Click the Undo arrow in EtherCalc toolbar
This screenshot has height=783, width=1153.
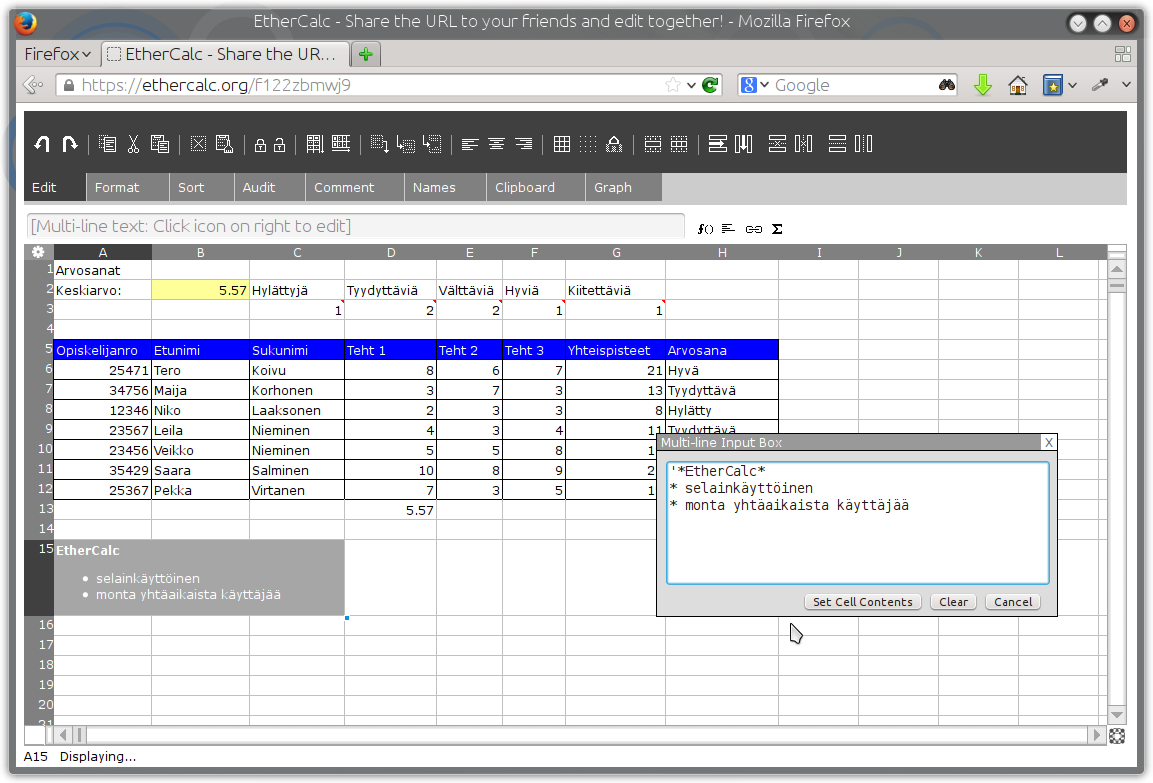[x=42, y=144]
